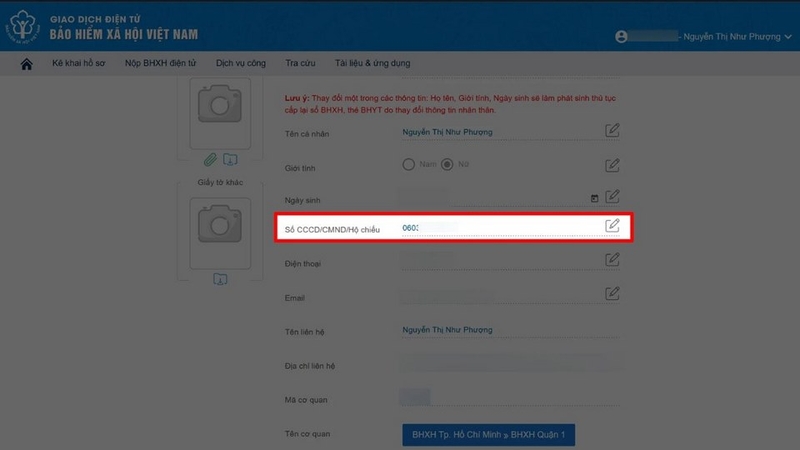Viewport: 800px width, 450px height.
Task: Open the Nộp BHXH điện tử menu
Action: 160,63
